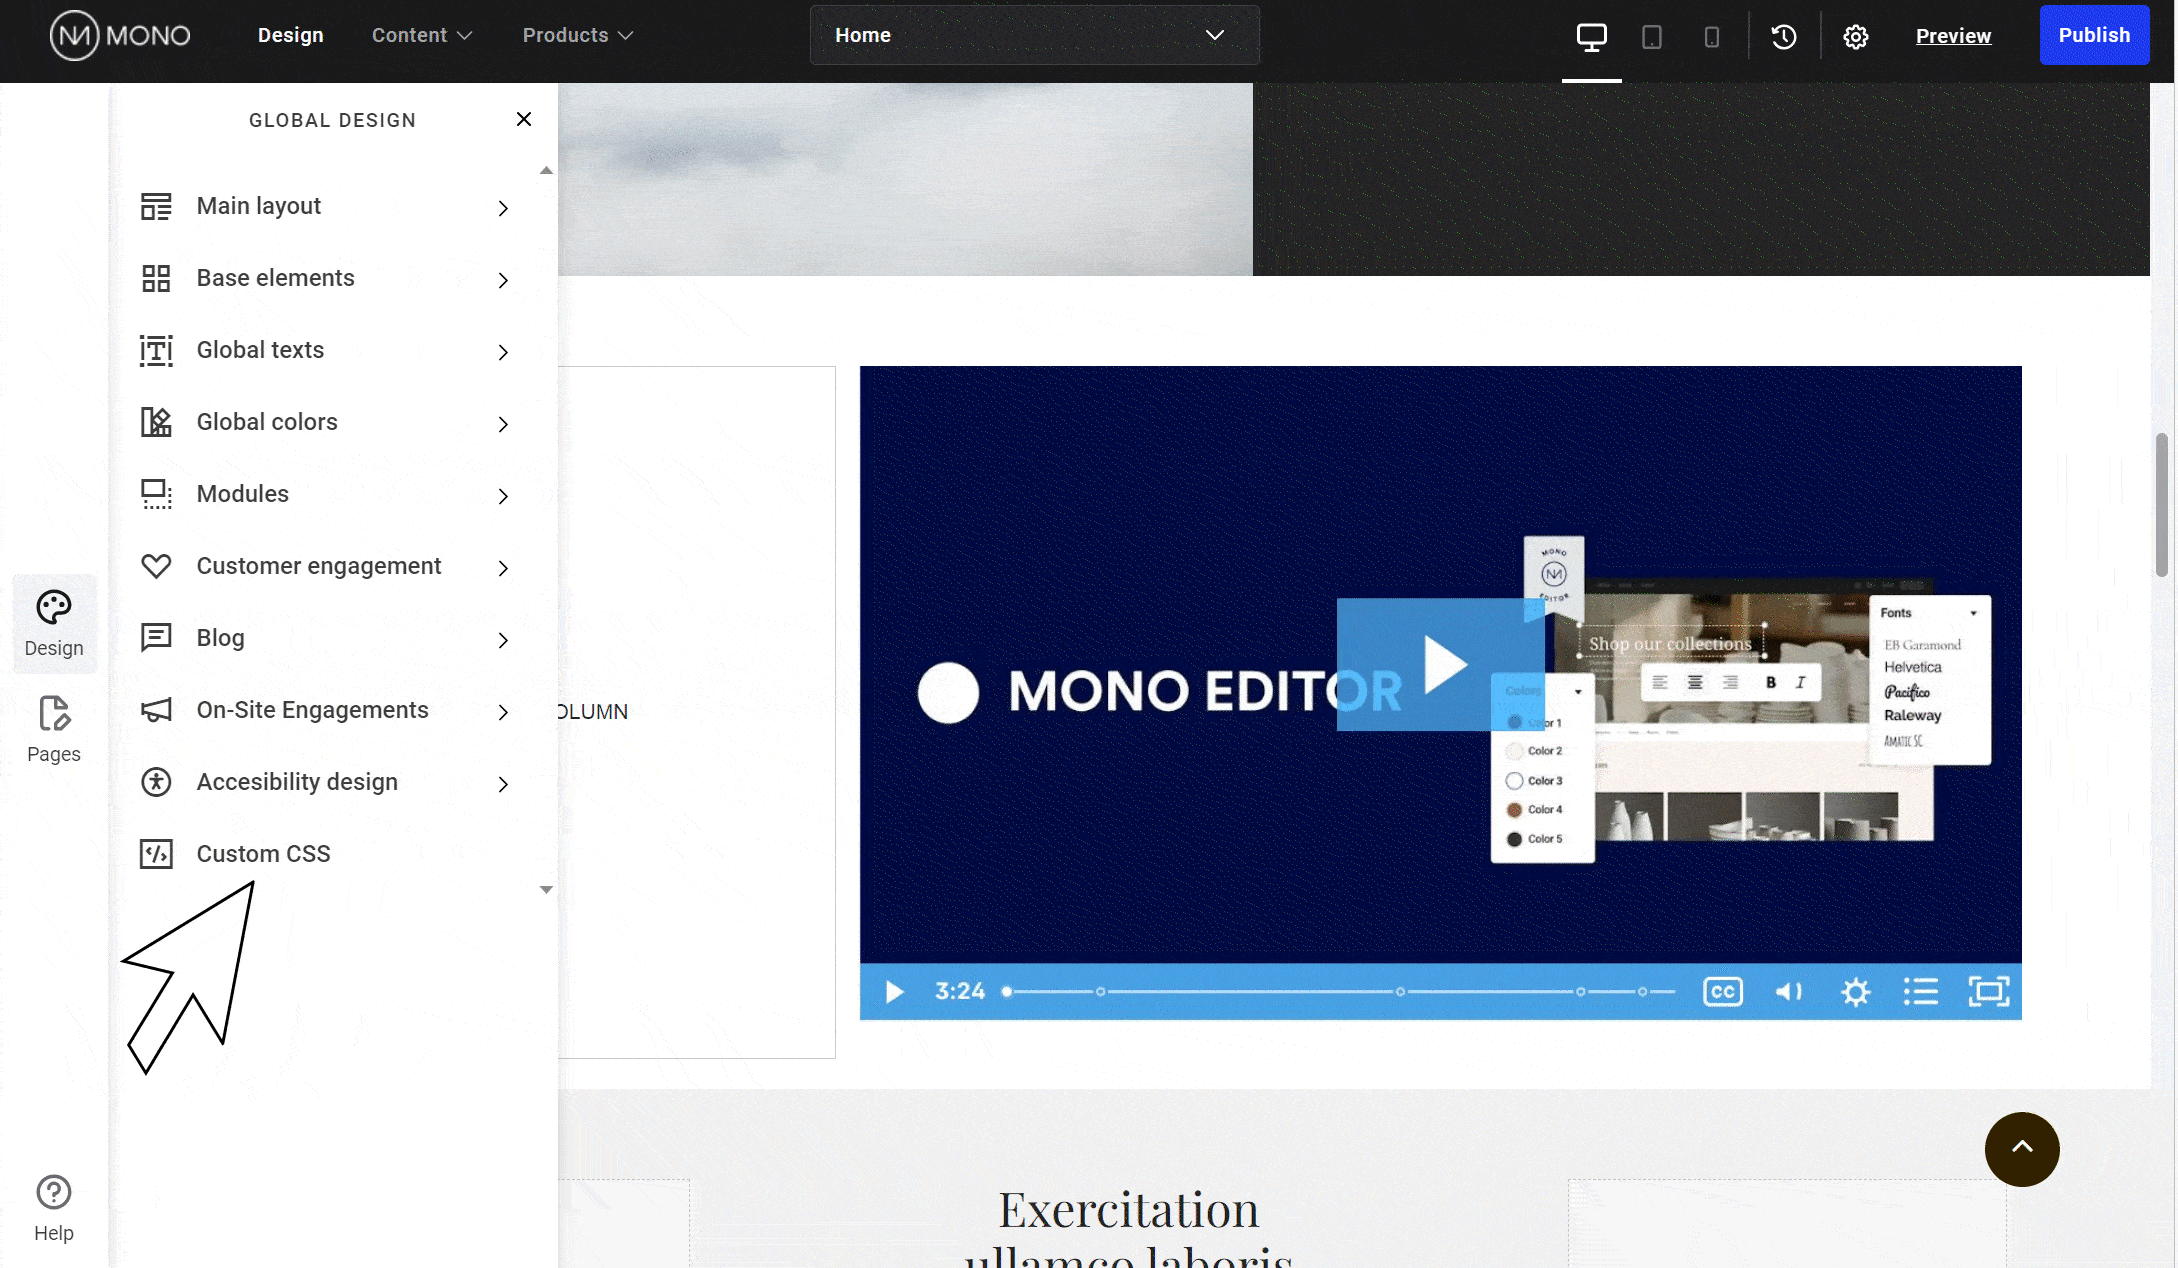Open the Products menu

pyautogui.click(x=577, y=35)
